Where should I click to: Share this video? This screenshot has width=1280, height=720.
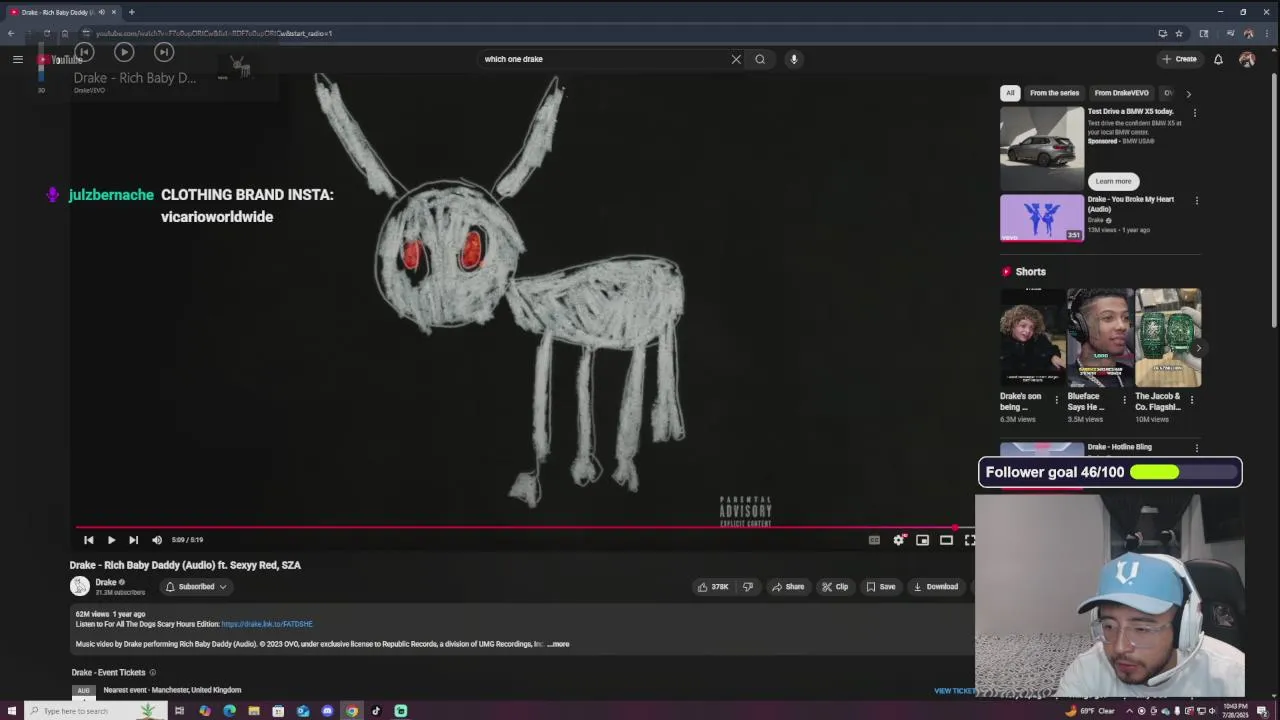pyautogui.click(x=788, y=587)
